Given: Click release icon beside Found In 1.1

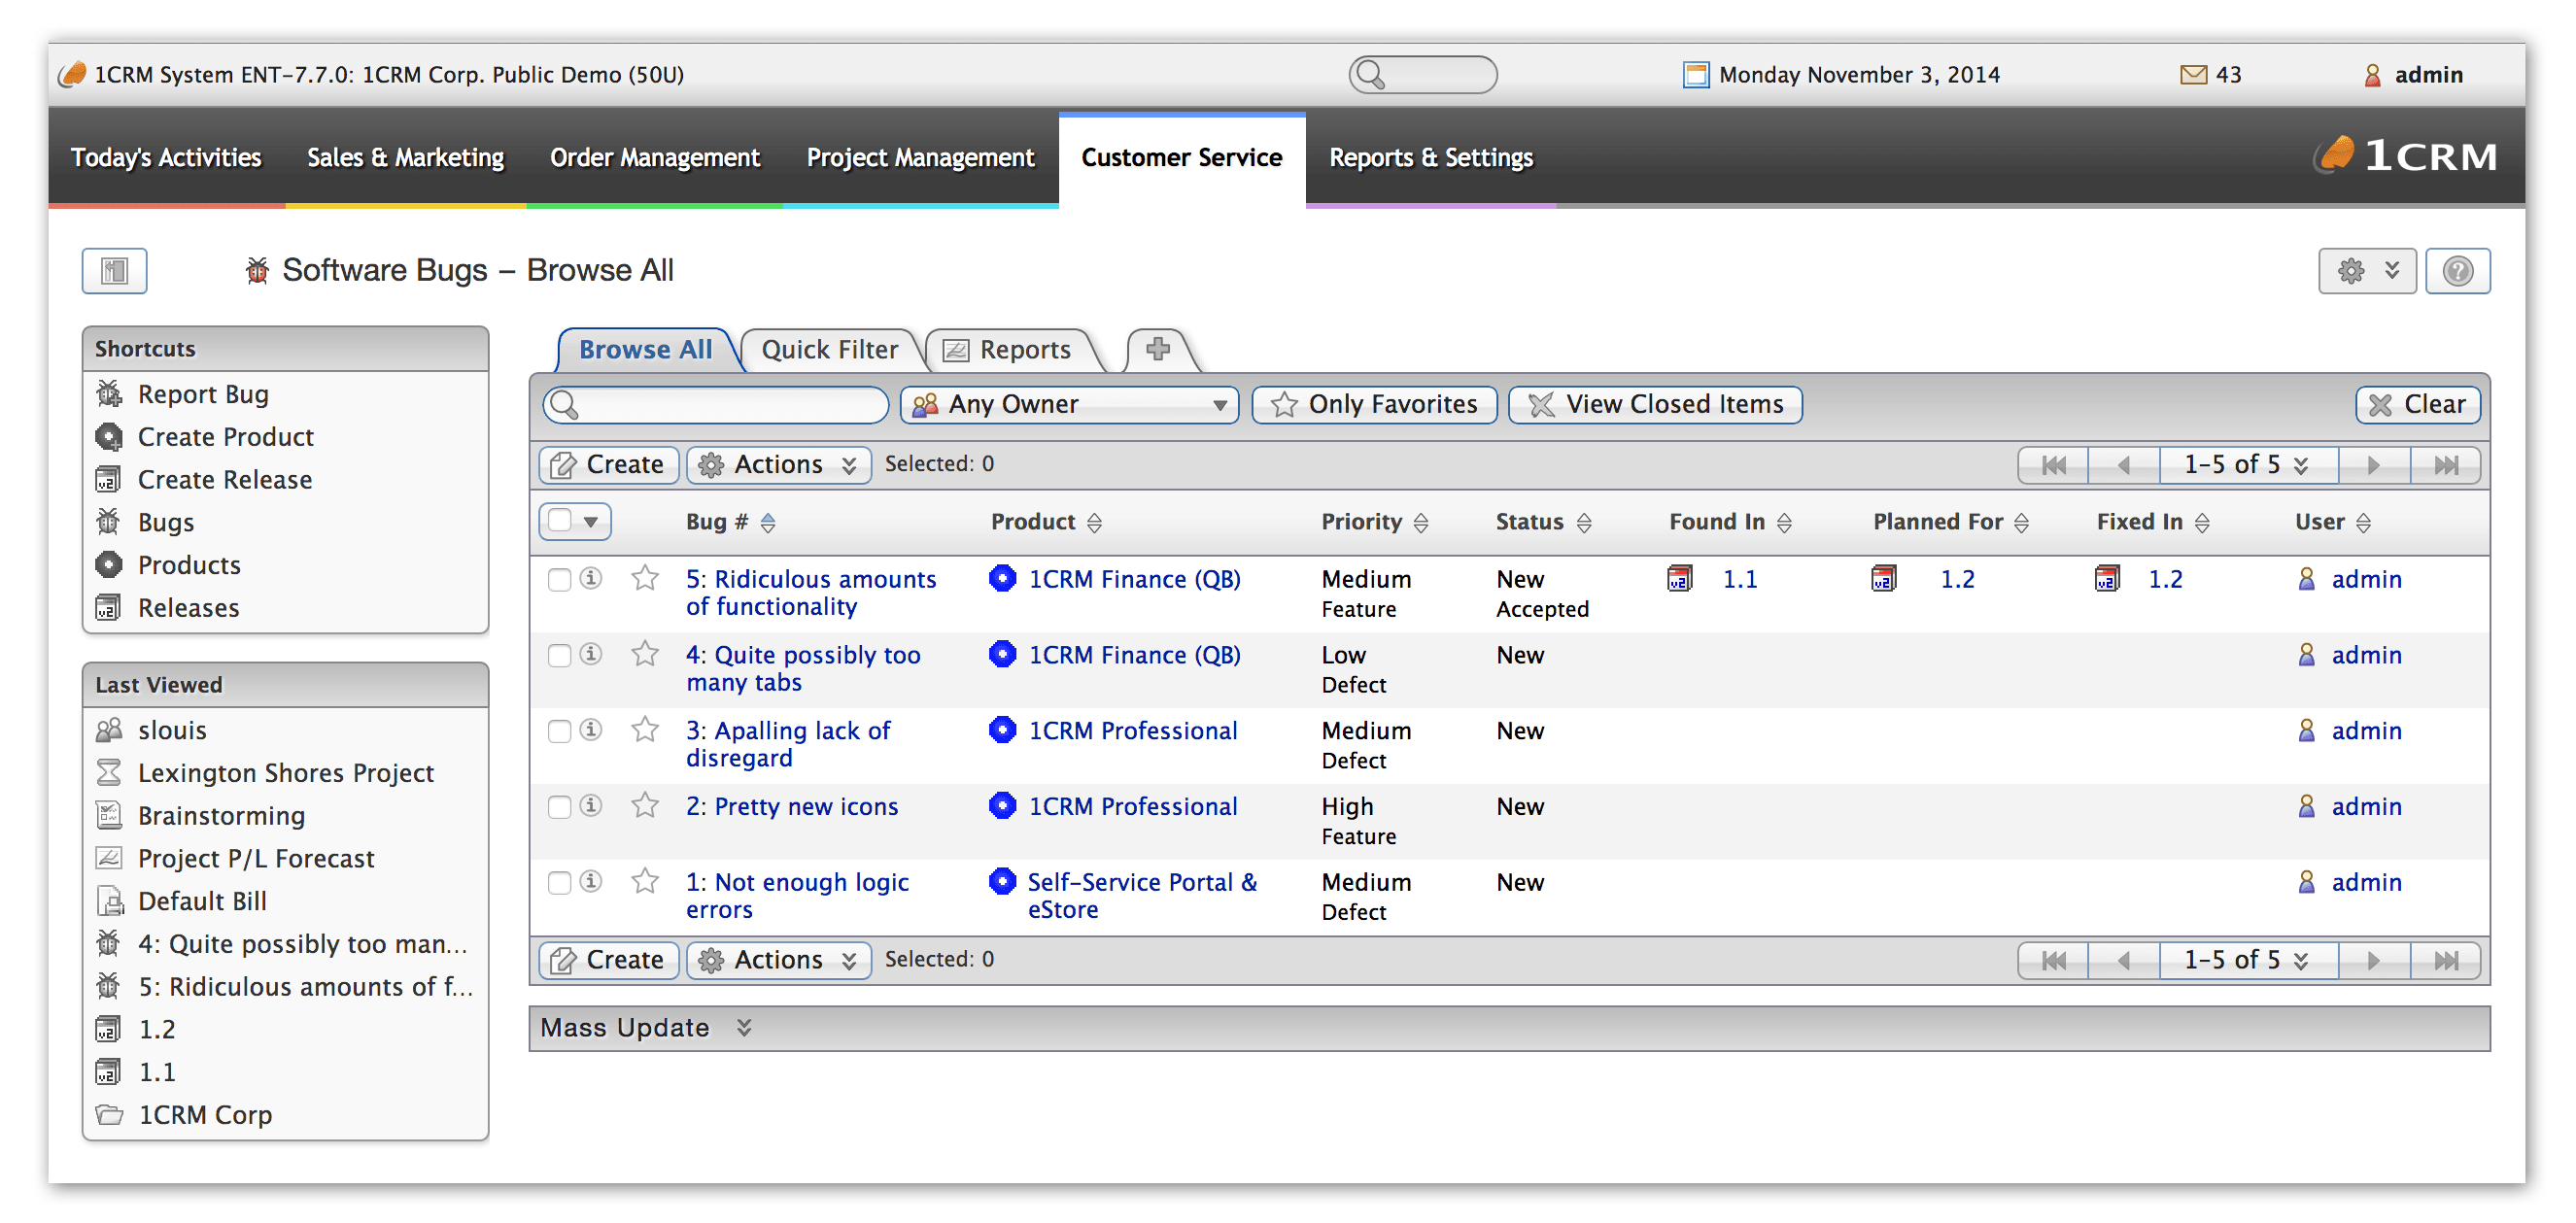Looking at the screenshot, I should click(1680, 579).
